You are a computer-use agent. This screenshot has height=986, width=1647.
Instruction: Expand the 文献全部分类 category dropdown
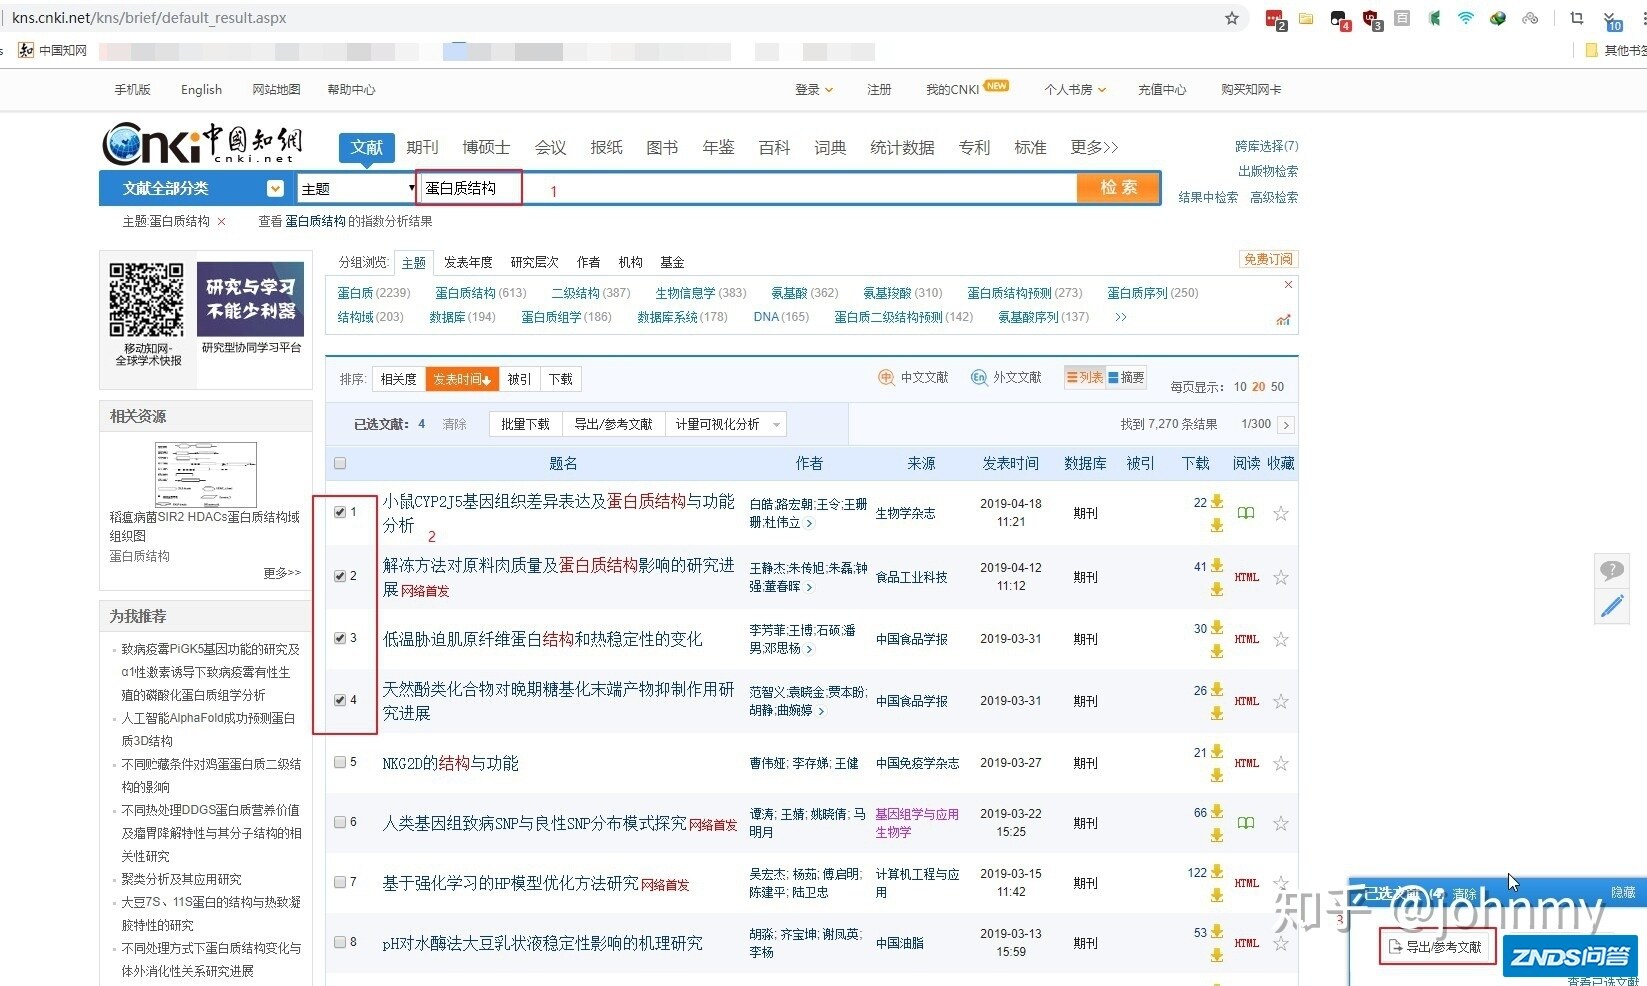coord(274,188)
